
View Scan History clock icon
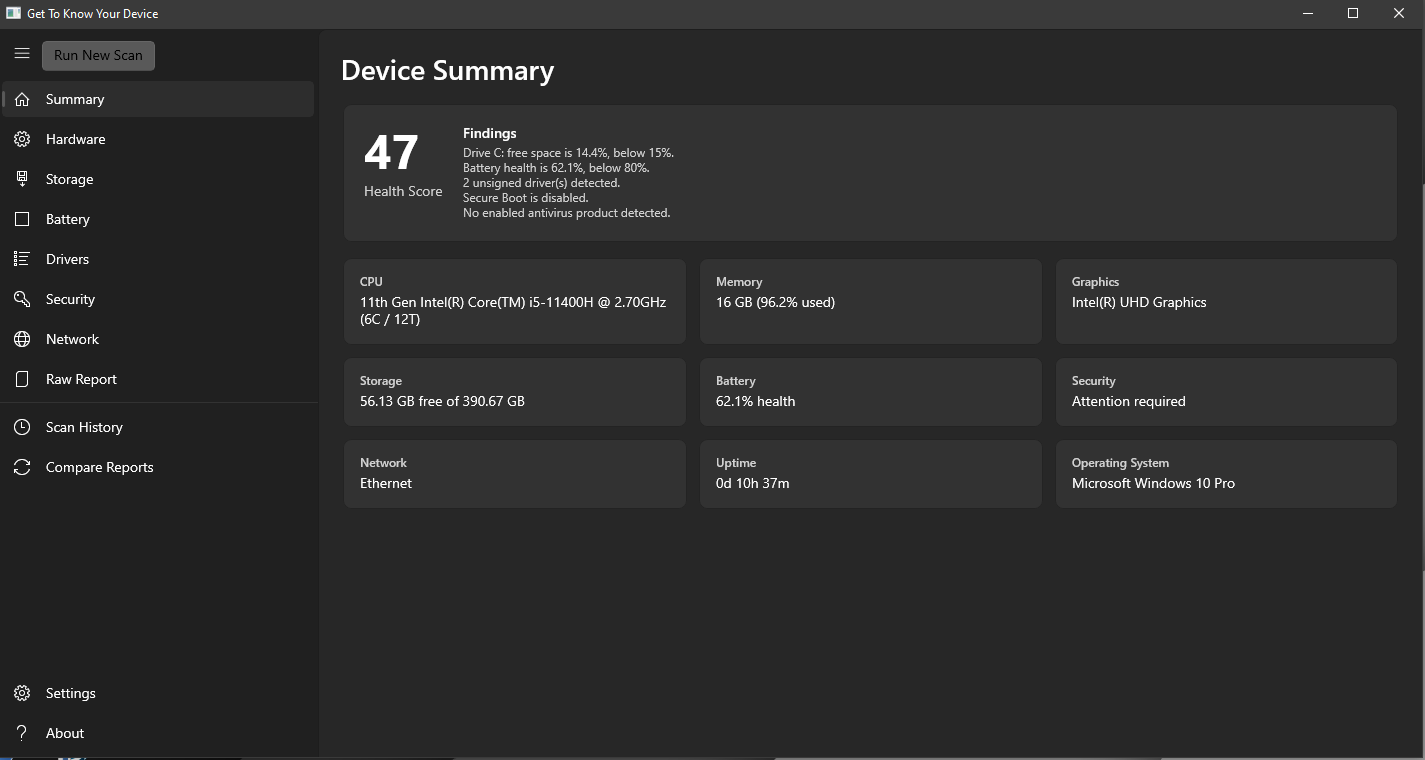click(x=22, y=427)
